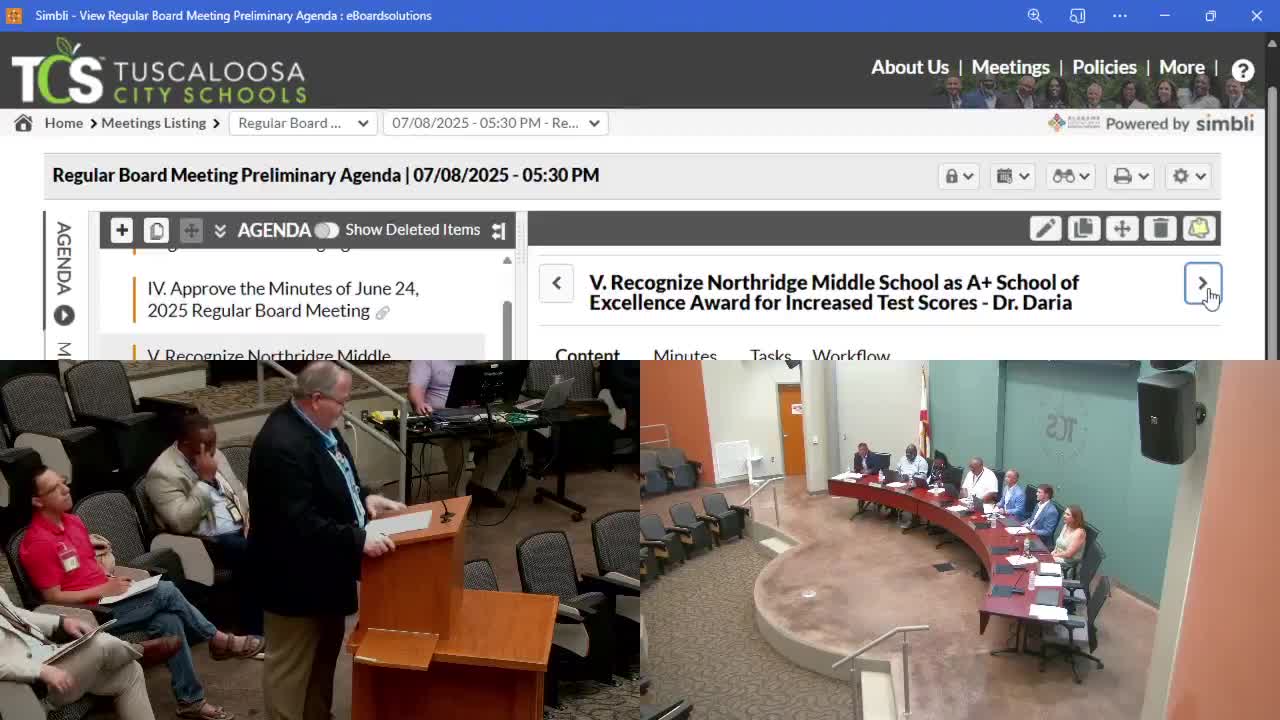Delete item using the trash can icon
Image resolution: width=1280 pixels, height=720 pixels.
1160,229
